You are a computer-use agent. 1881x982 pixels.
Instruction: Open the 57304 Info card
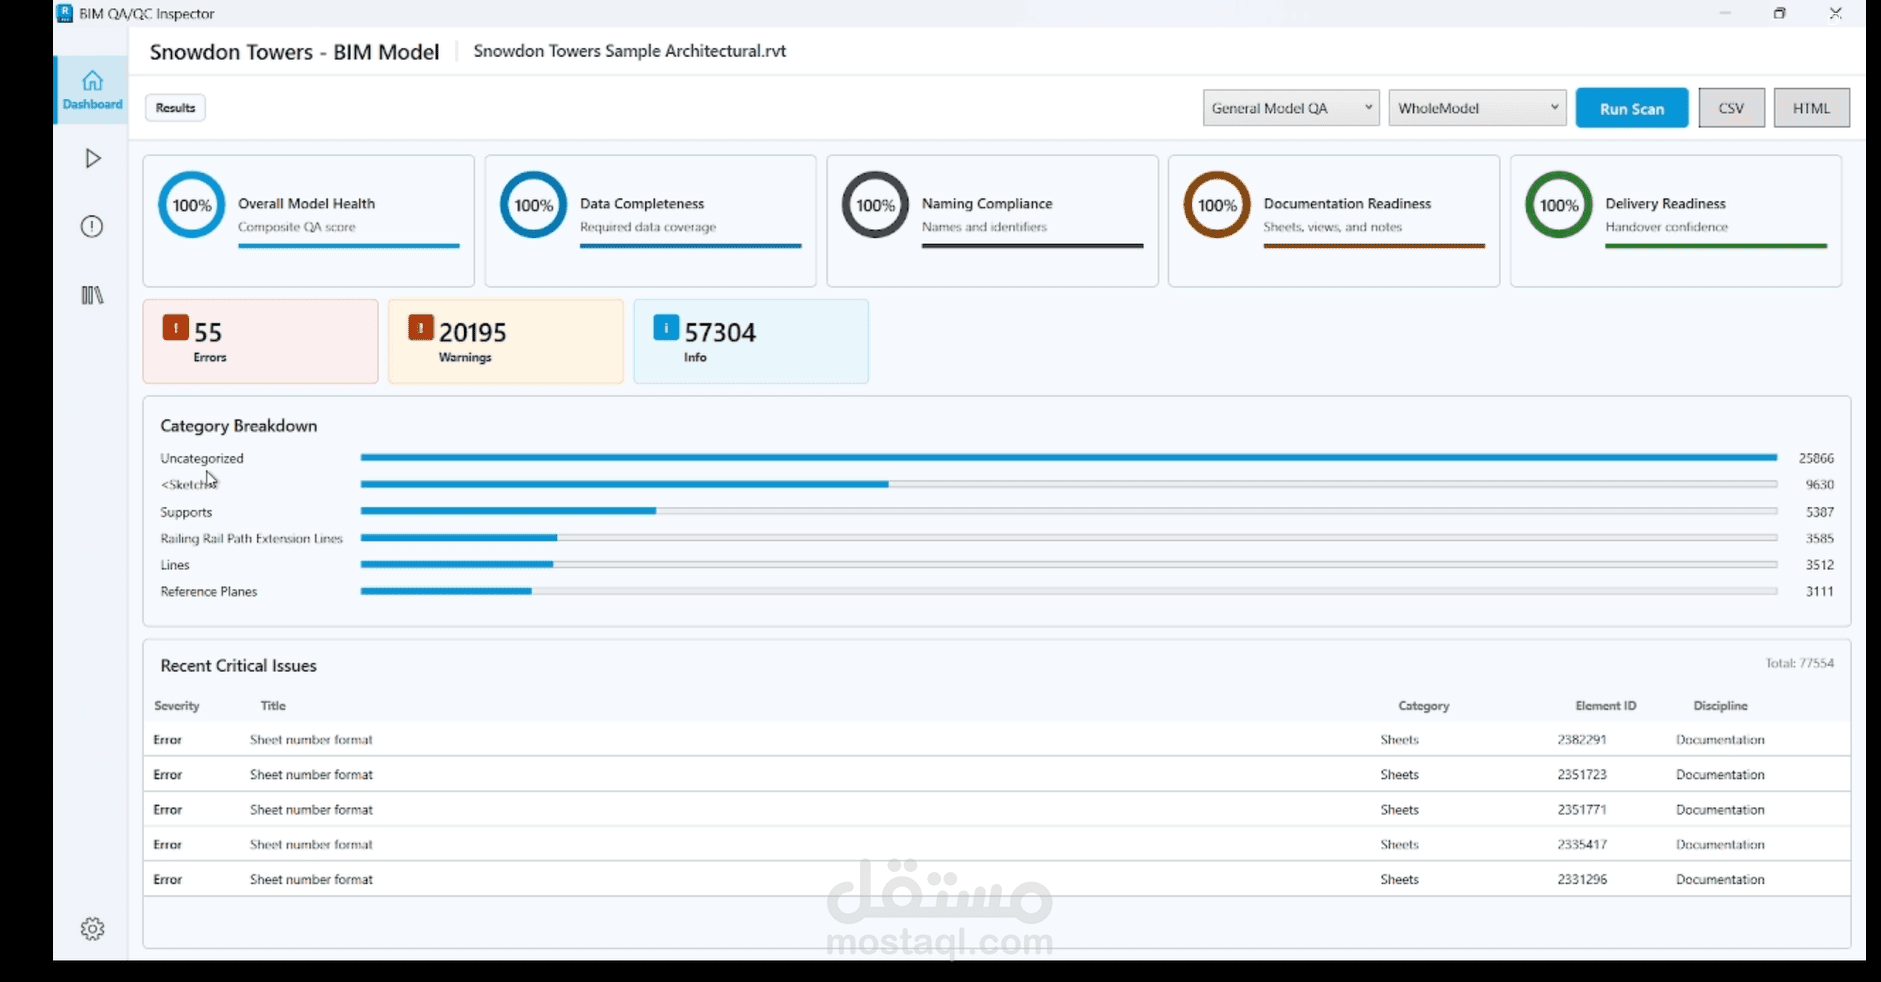[751, 341]
